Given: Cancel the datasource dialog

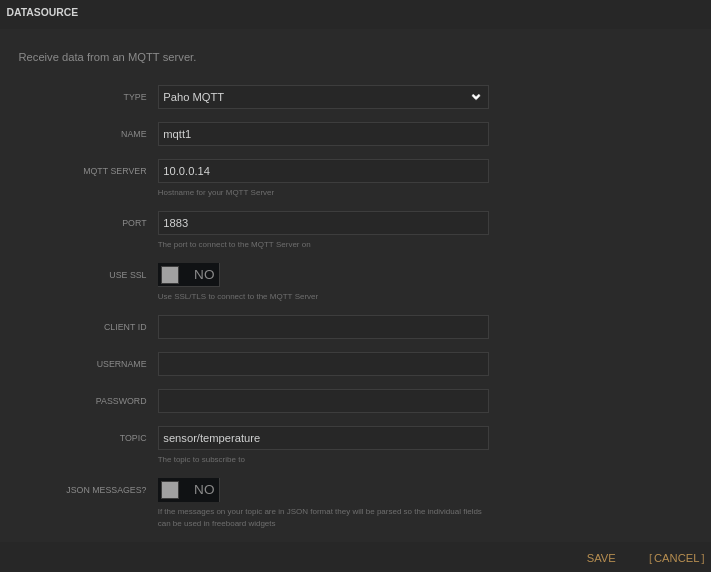Looking at the screenshot, I should pos(677,558).
